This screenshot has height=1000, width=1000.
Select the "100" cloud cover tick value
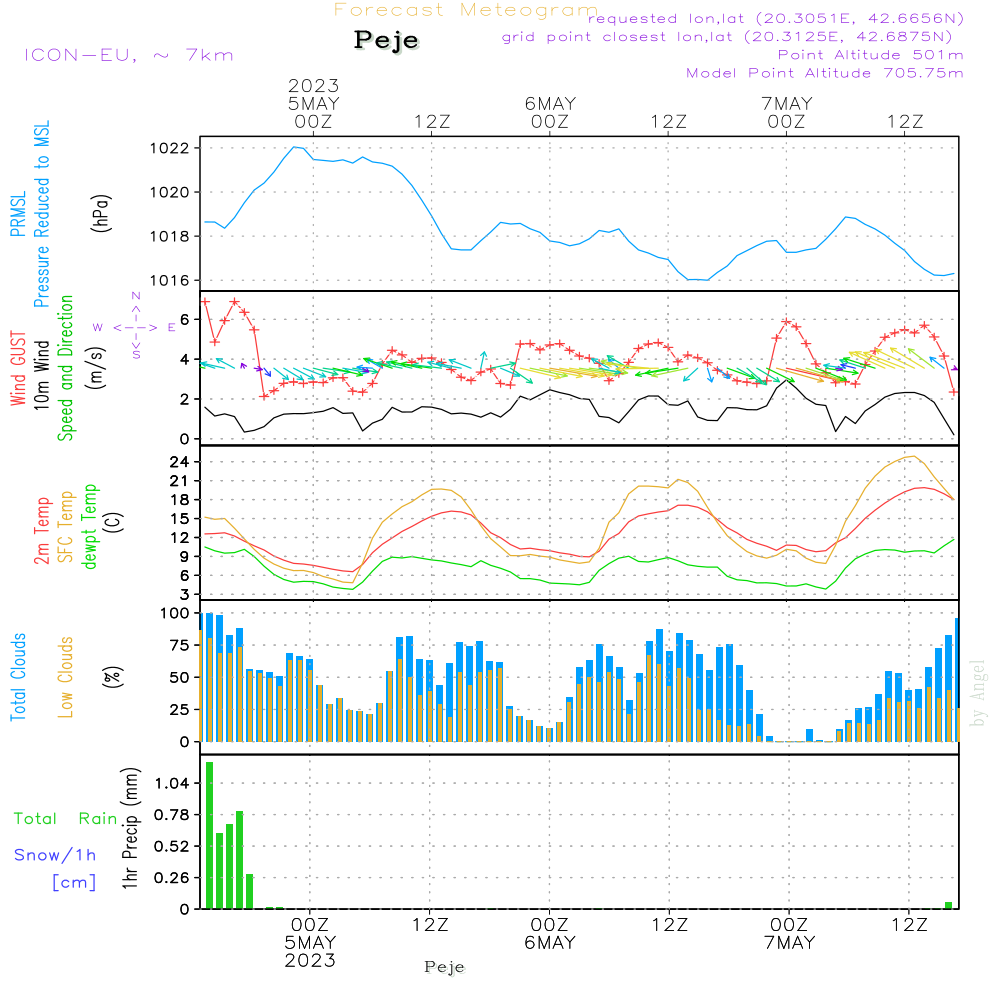point(175,614)
